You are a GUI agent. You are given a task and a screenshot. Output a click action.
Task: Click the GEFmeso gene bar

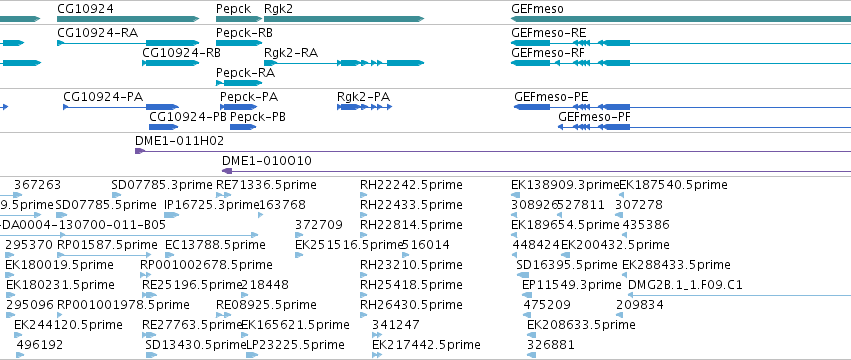pyautogui.click(x=681, y=19)
